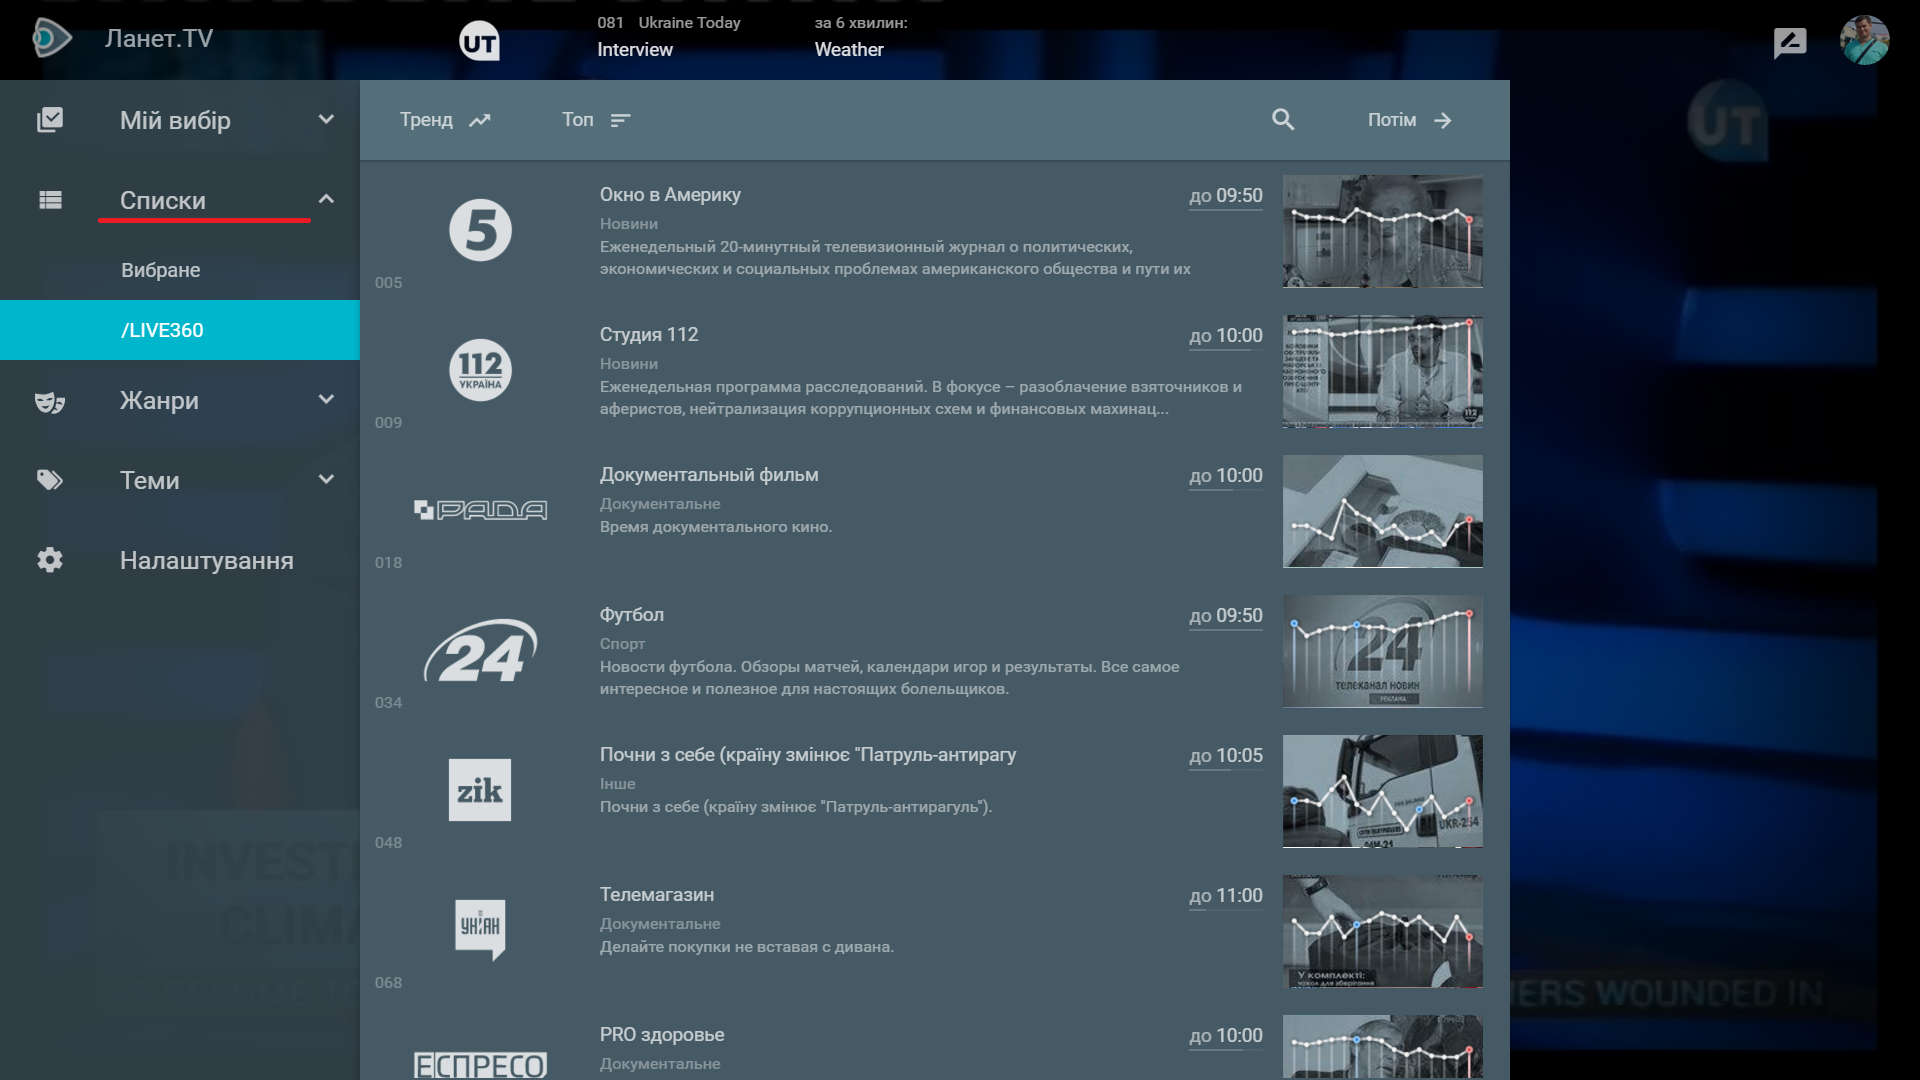This screenshot has height=1080, width=1920.
Task: Select the 112 Ukraine channel logo
Action: (x=480, y=370)
